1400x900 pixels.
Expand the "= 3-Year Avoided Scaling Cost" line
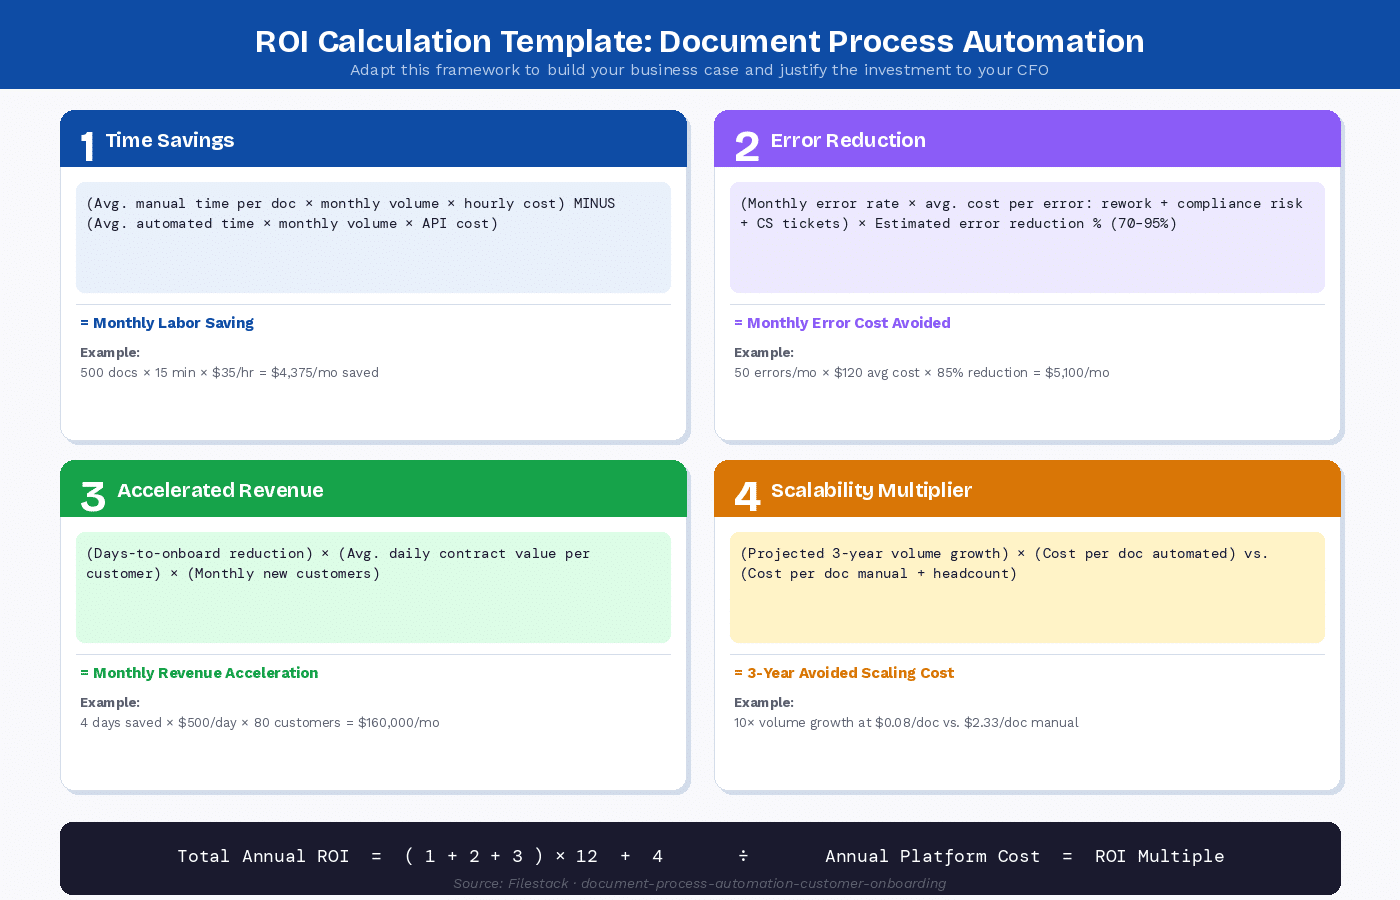(x=844, y=672)
